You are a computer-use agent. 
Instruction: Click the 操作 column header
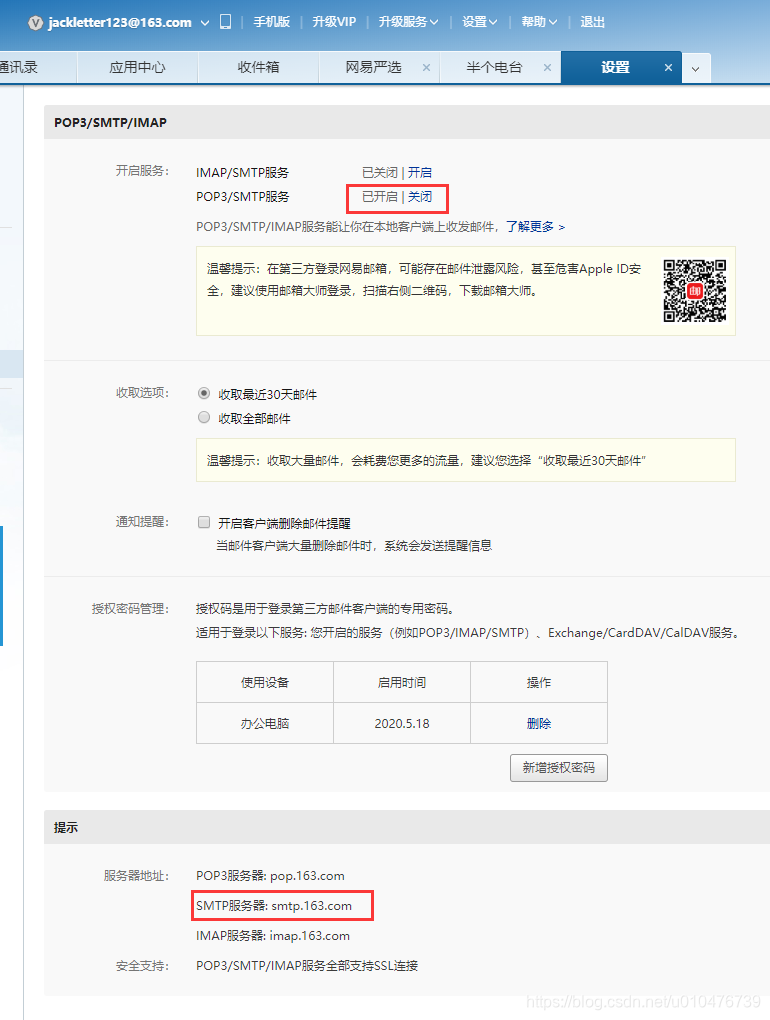tap(538, 682)
